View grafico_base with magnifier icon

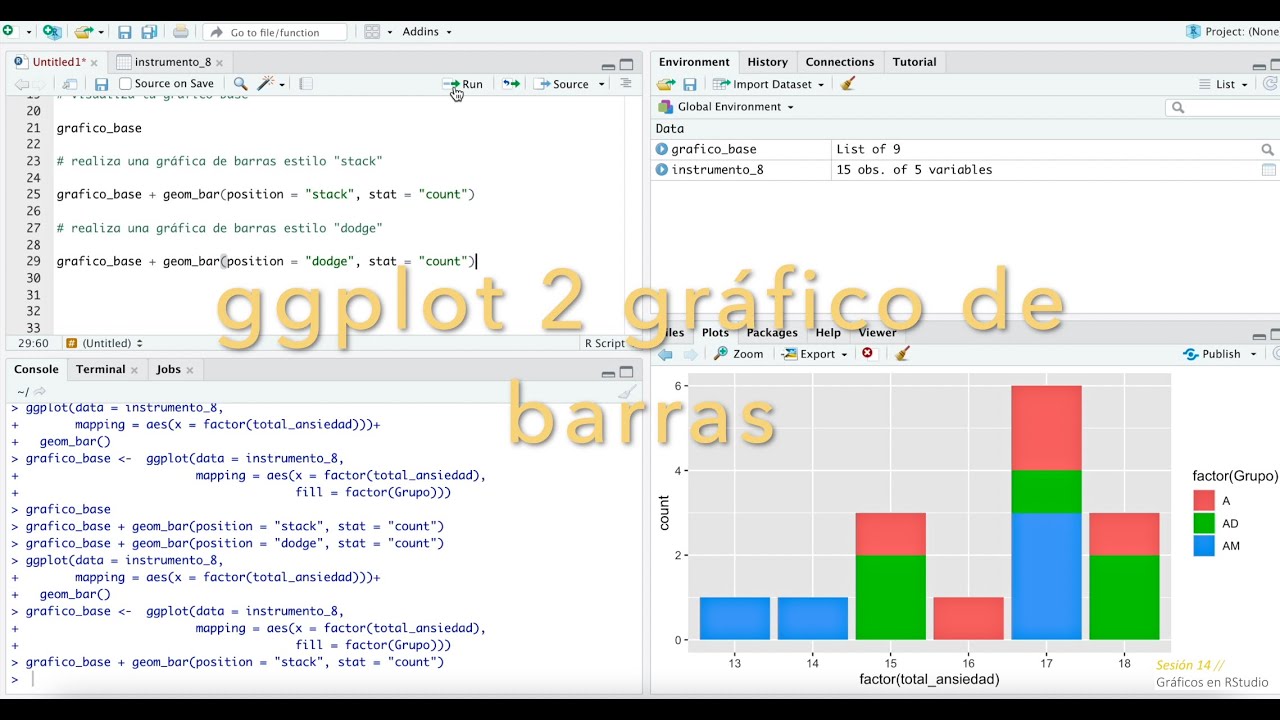pyautogui.click(x=1268, y=149)
